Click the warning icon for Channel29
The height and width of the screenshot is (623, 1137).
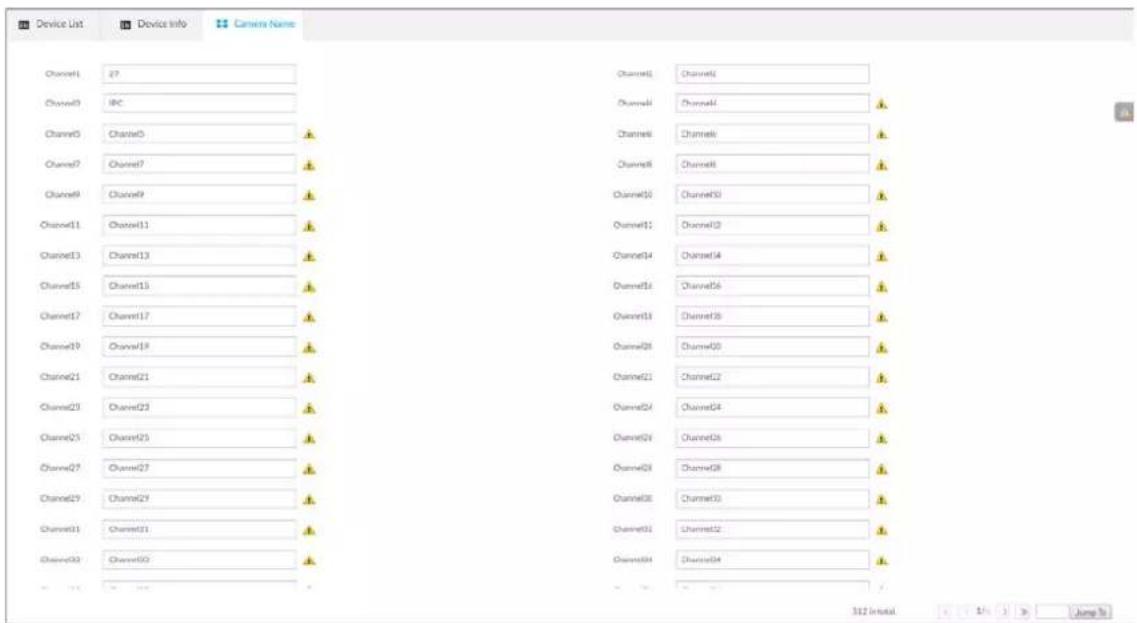click(x=310, y=500)
